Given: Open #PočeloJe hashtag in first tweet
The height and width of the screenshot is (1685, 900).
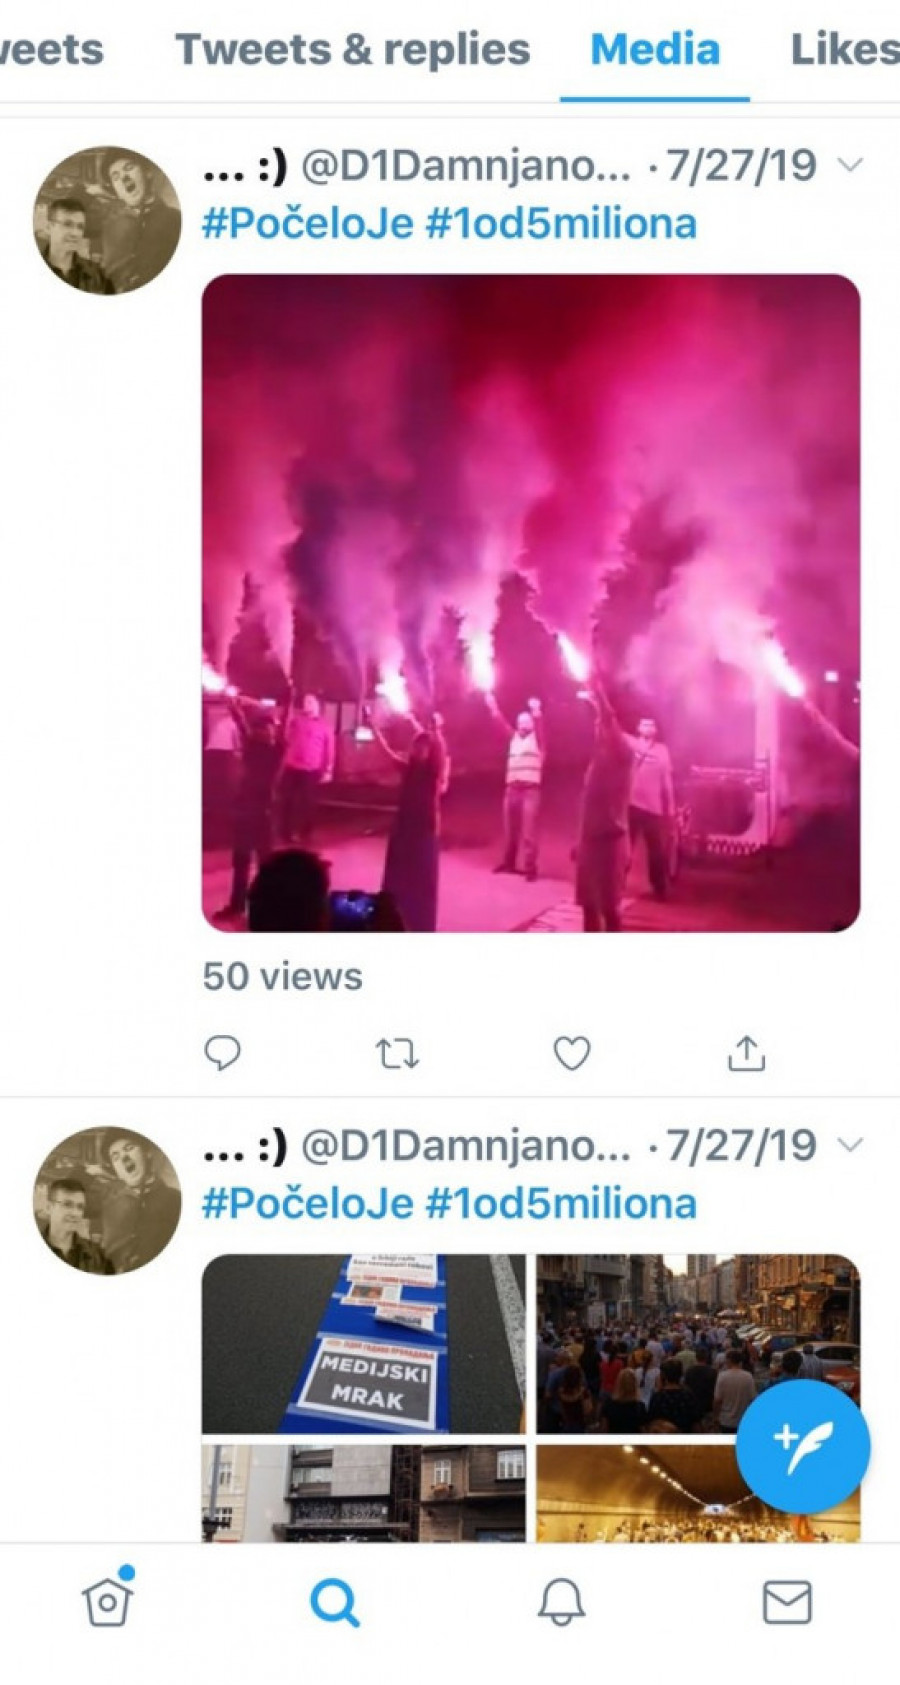Looking at the screenshot, I should [x=308, y=223].
